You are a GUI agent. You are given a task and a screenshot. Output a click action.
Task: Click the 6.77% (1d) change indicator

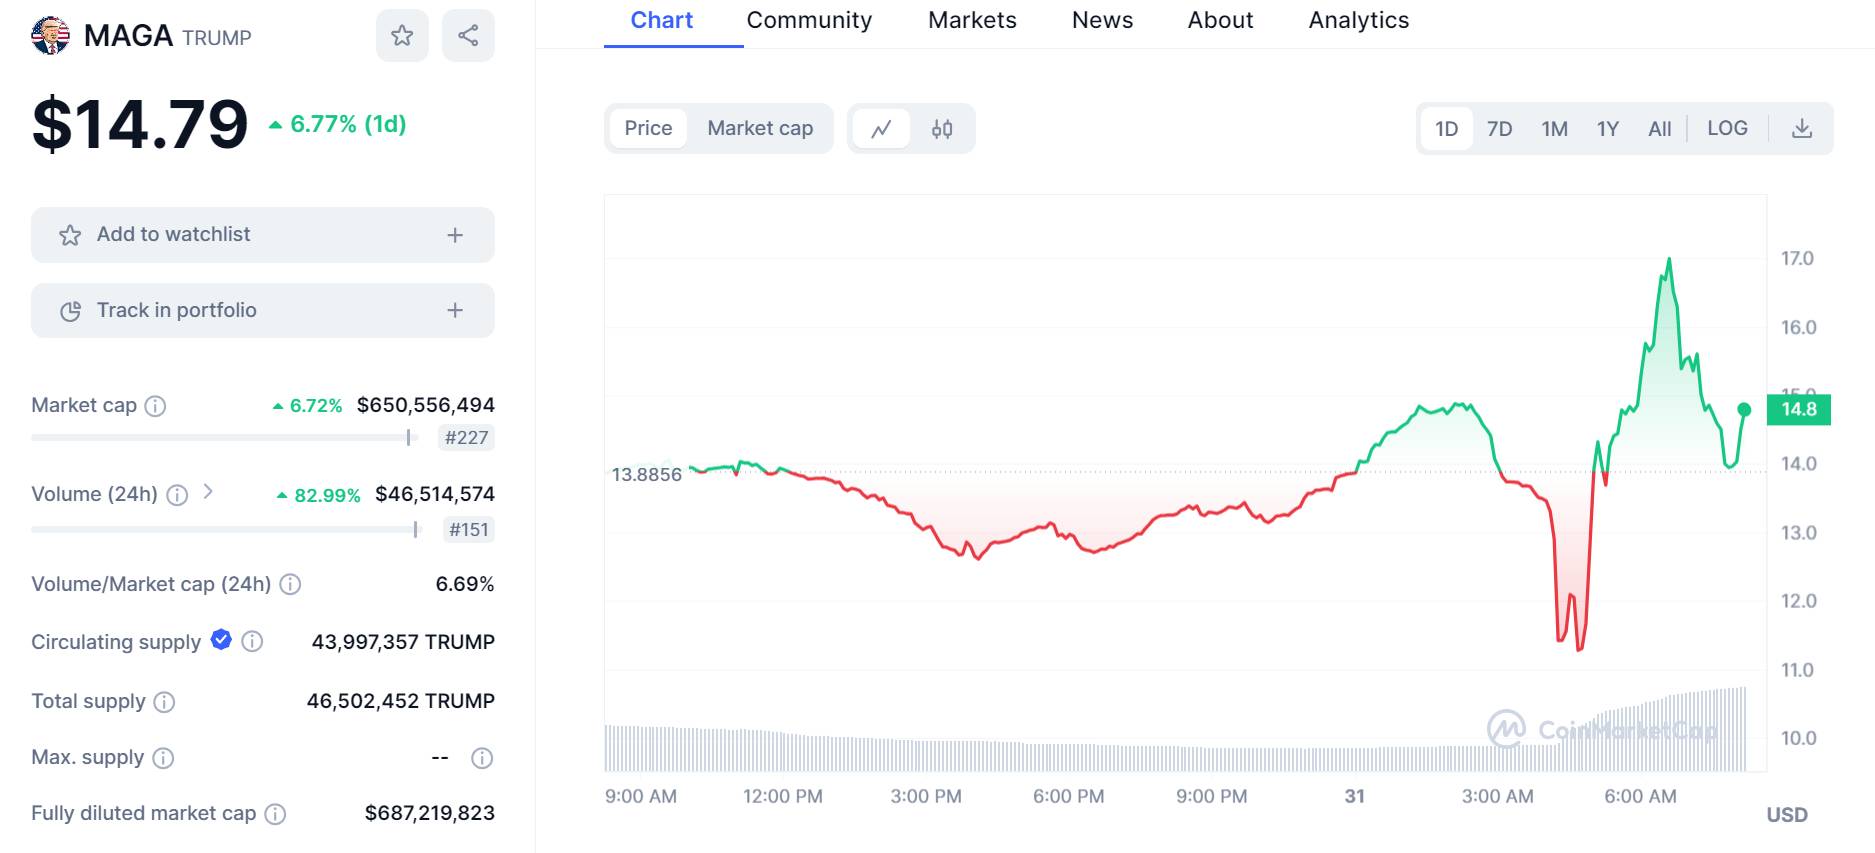pyautogui.click(x=338, y=124)
